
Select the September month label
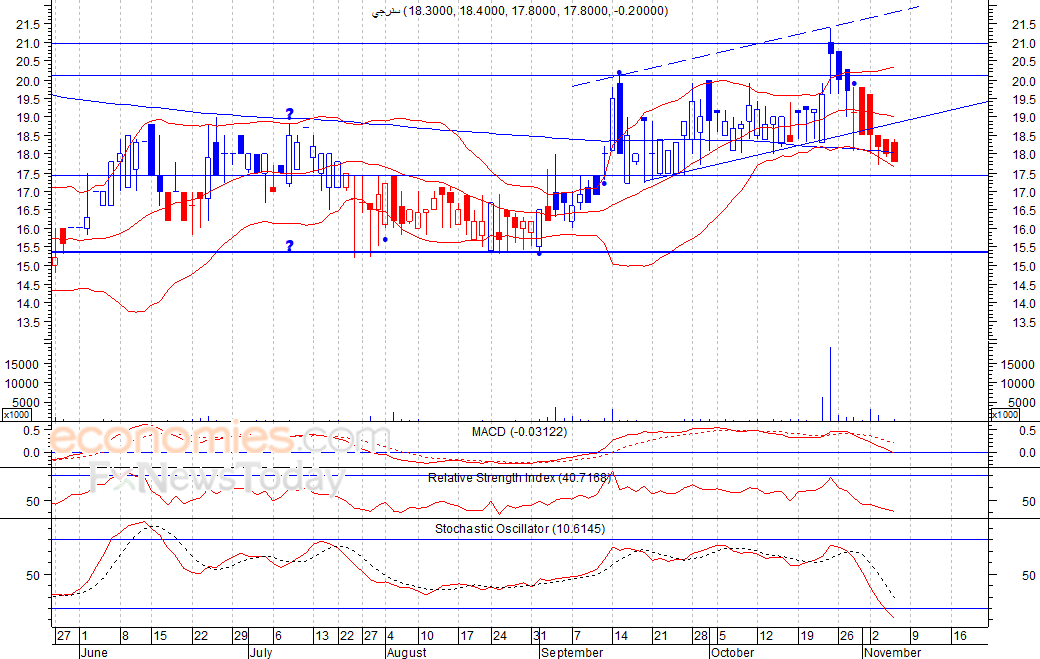(x=572, y=652)
